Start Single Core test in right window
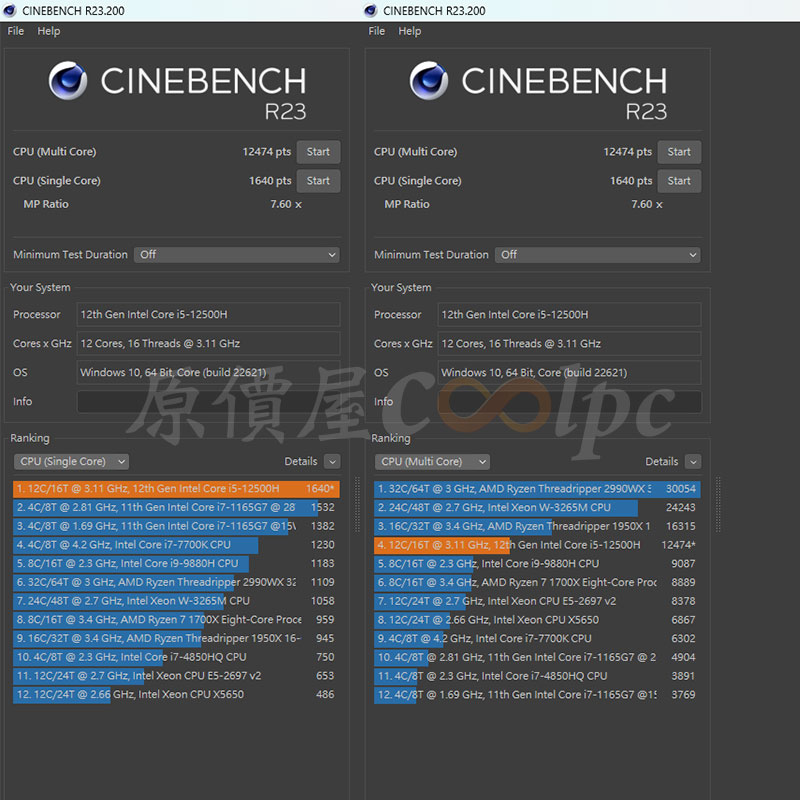Screen dimensions: 800x800 (679, 181)
